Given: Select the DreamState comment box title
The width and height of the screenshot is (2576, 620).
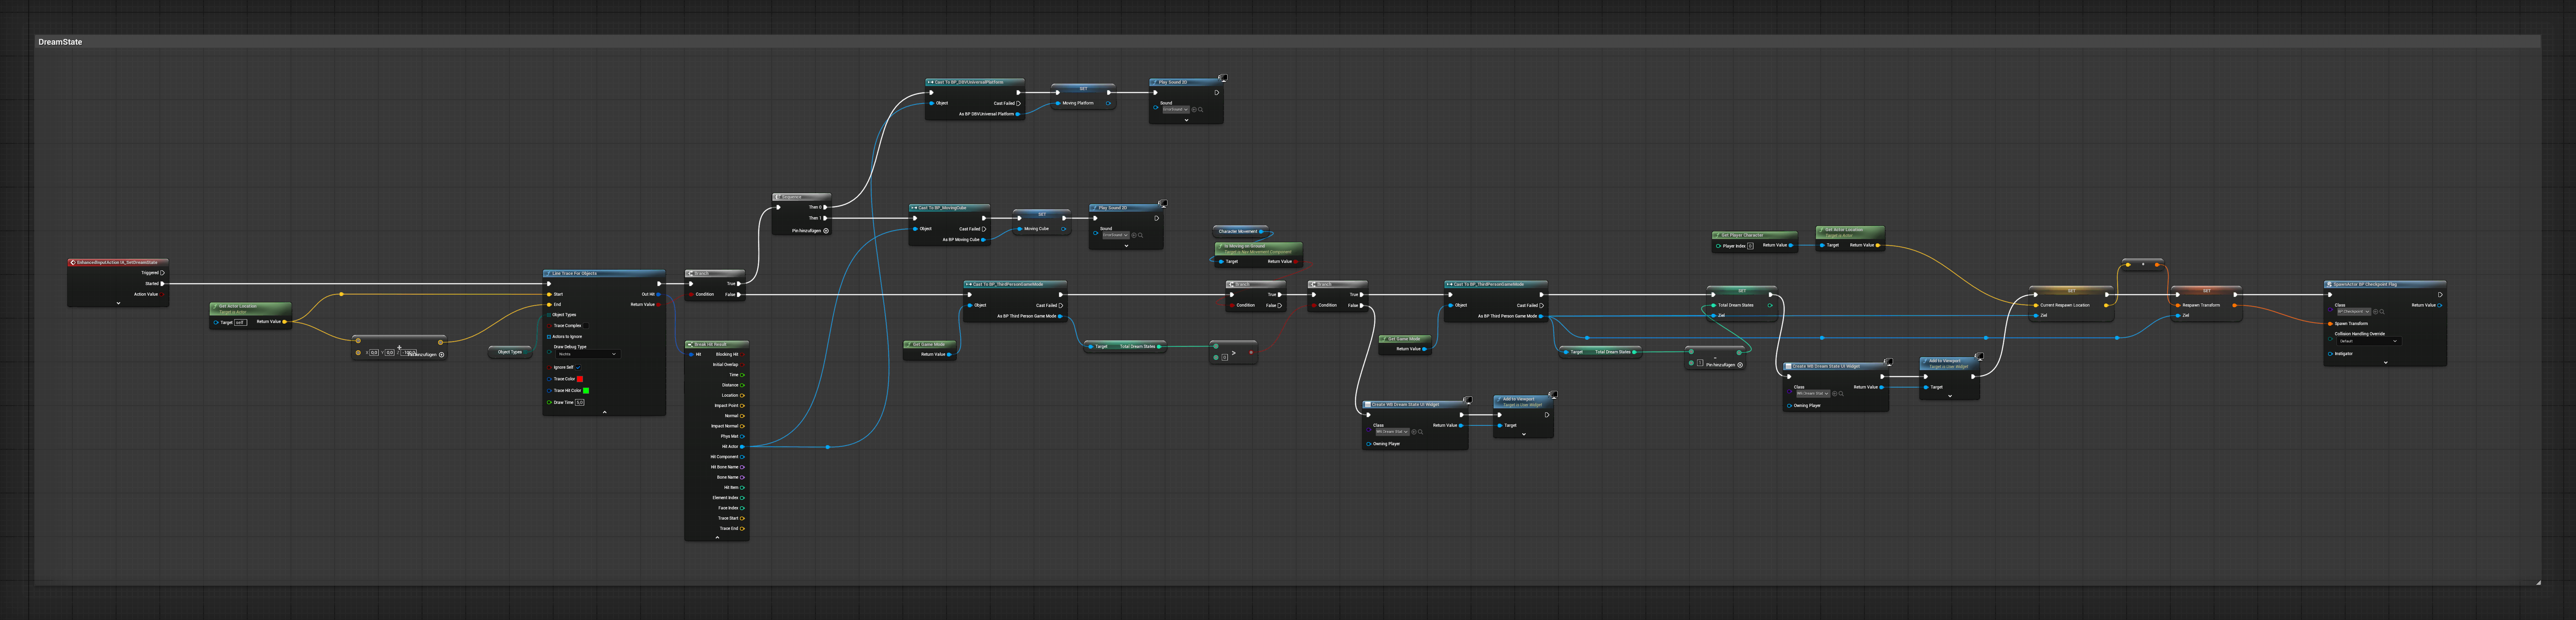Looking at the screenshot, I should [60, 42].
